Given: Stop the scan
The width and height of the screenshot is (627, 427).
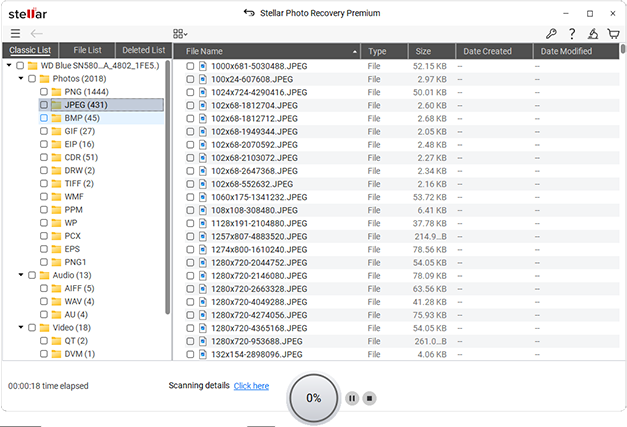Looking at the screenshot, I should point(369,398).
